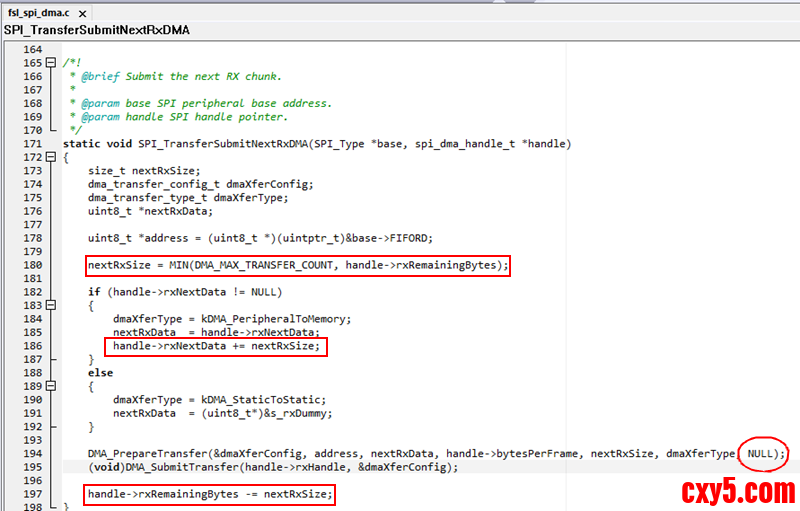Viewport: 800px width, 511px height.
Task: Click the 'else' keyword on line 188
Action: (x=101, y=373)
